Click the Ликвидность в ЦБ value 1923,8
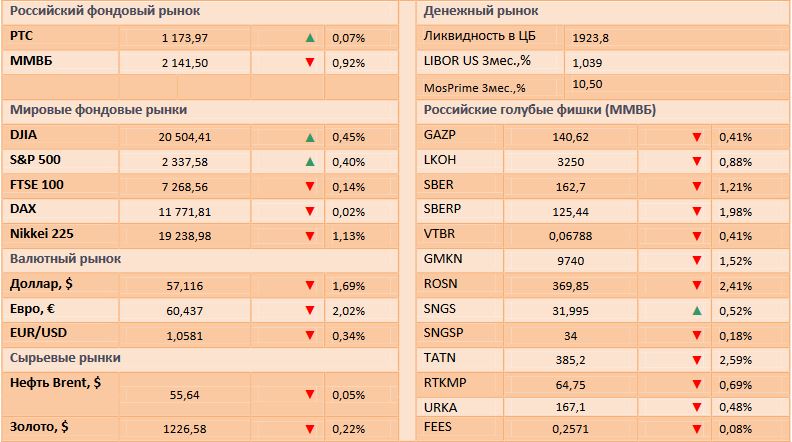Image resolution: width=792 pixels, height=442 pixels. pyautogui.click(x=591, y=38)
